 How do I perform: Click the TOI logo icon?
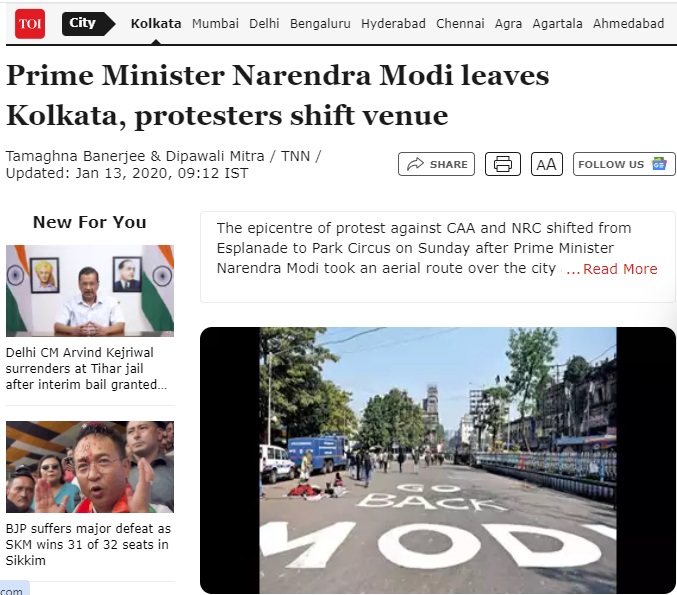30,23
